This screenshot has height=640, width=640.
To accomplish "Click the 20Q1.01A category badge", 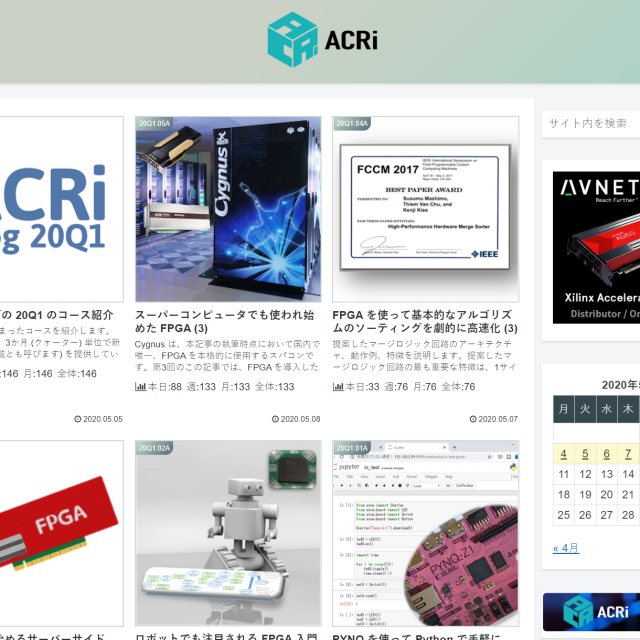I will point(353,448).
